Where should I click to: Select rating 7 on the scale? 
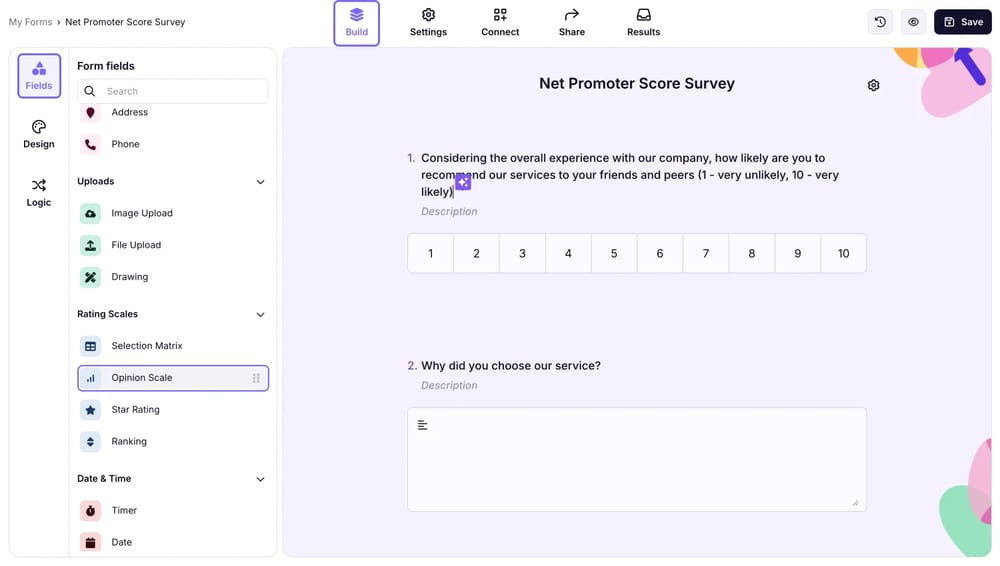click(706, 254)
